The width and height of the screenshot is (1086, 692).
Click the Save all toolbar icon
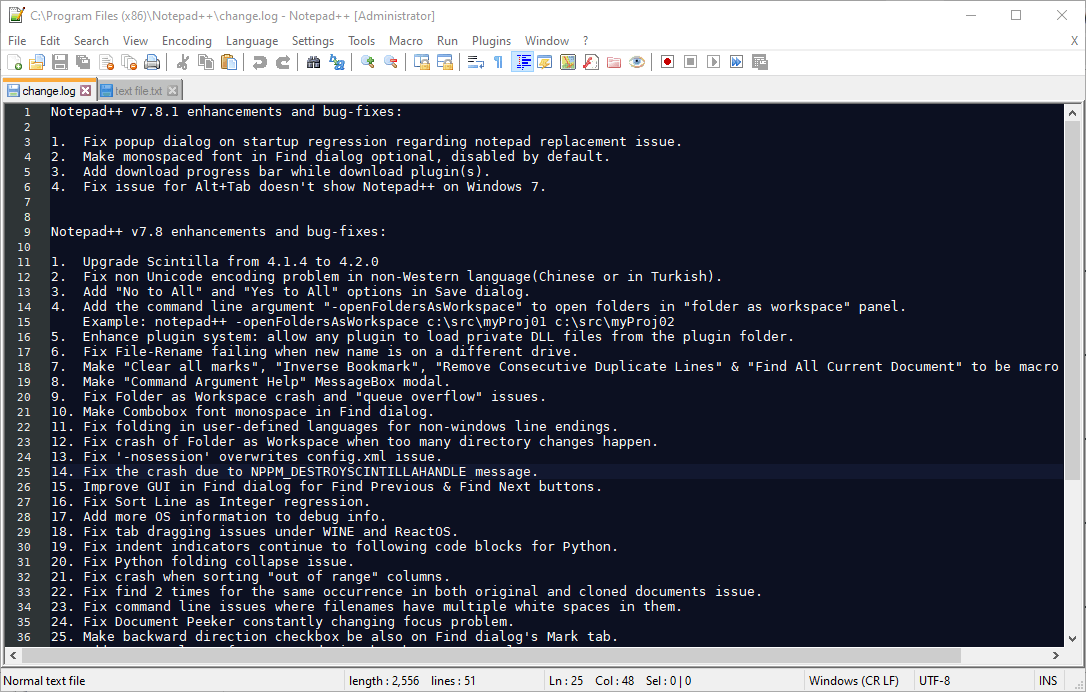click(x=83, y=62)
